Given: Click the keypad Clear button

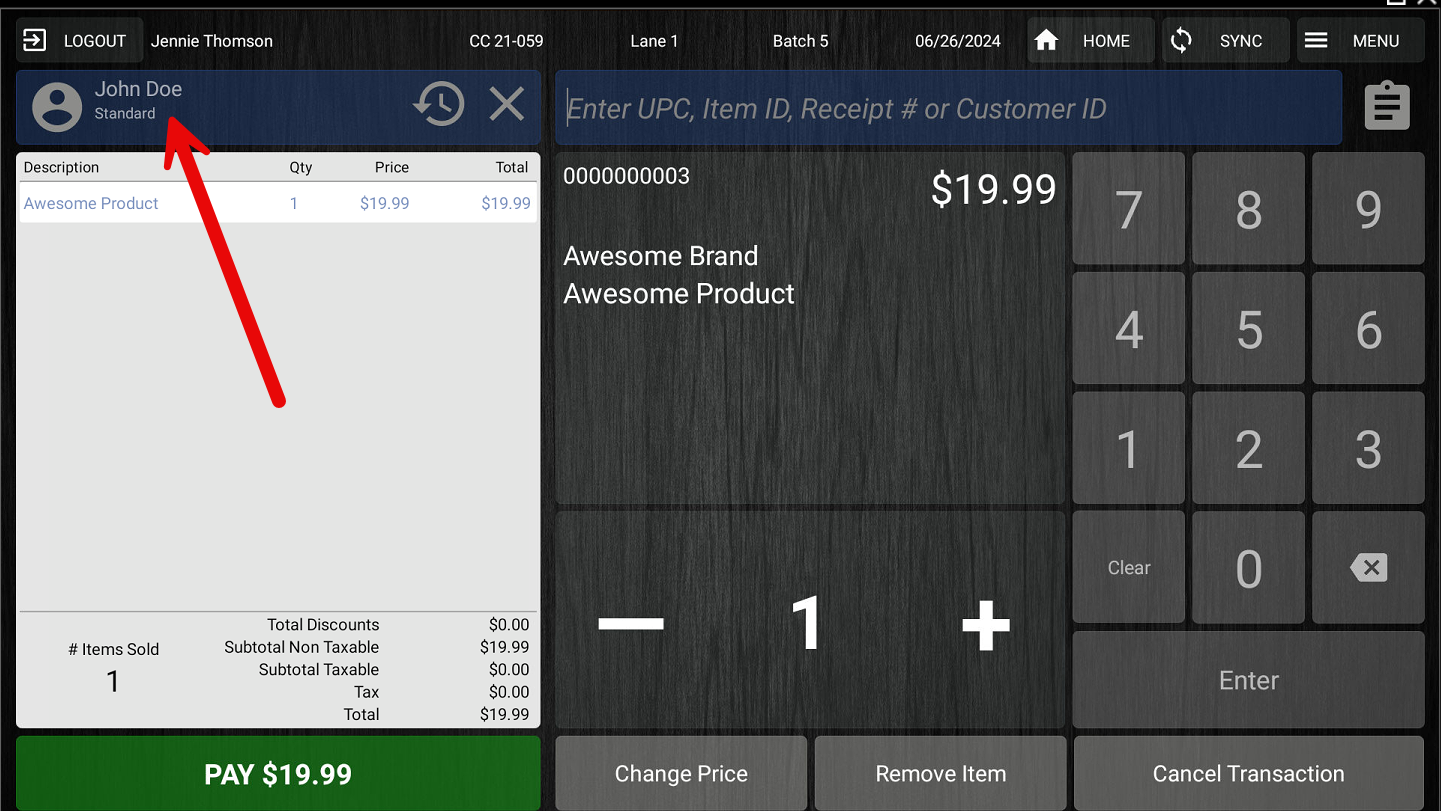Looking at the screenshot, I should pos(1129,568).
